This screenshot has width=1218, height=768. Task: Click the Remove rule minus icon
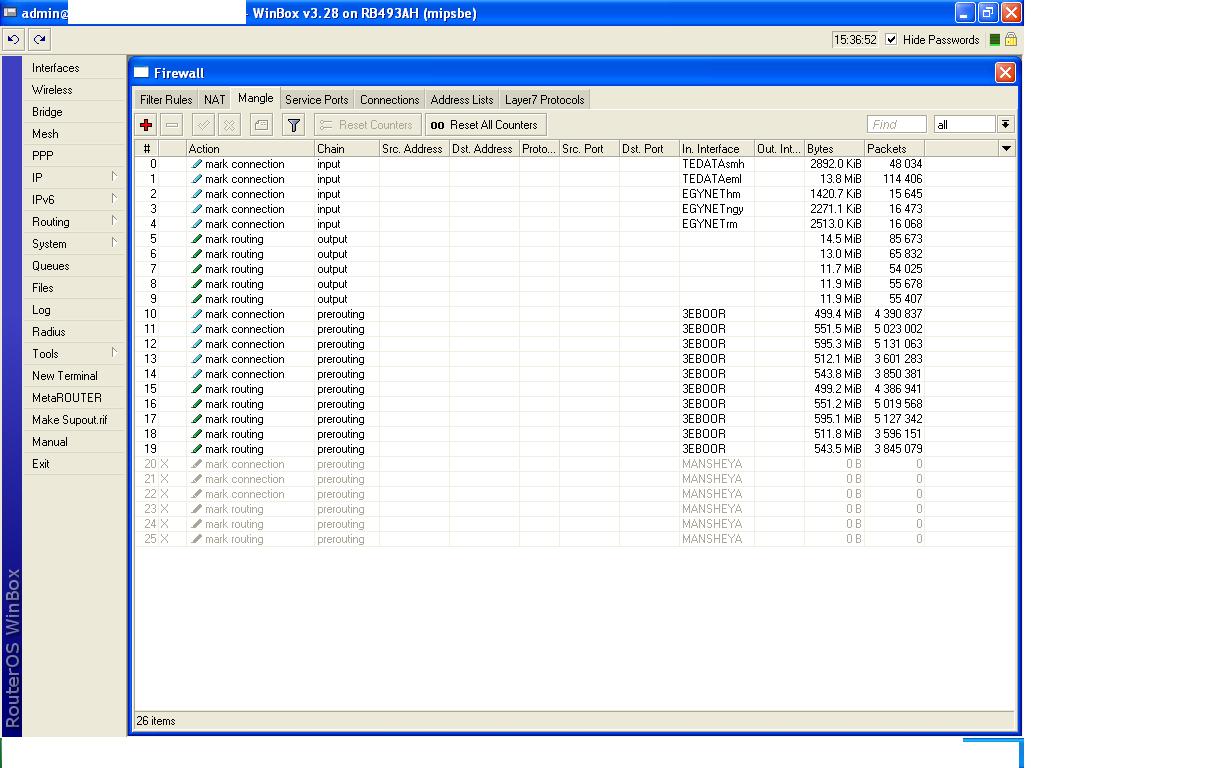(x=172, y=125)
